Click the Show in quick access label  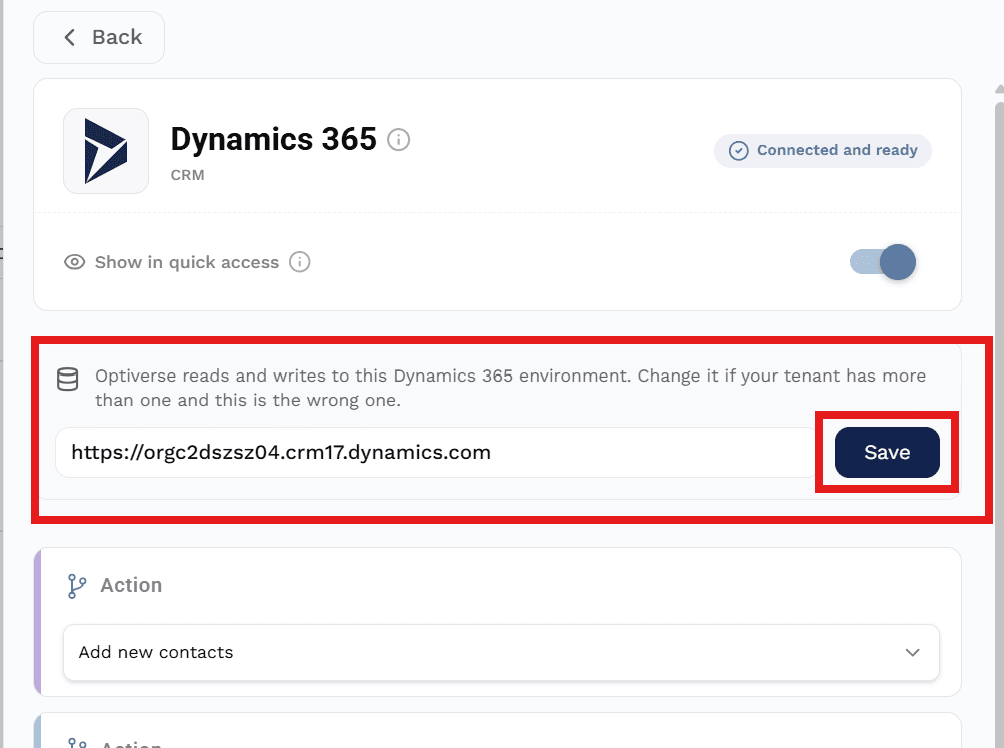(x=187, y=262)
